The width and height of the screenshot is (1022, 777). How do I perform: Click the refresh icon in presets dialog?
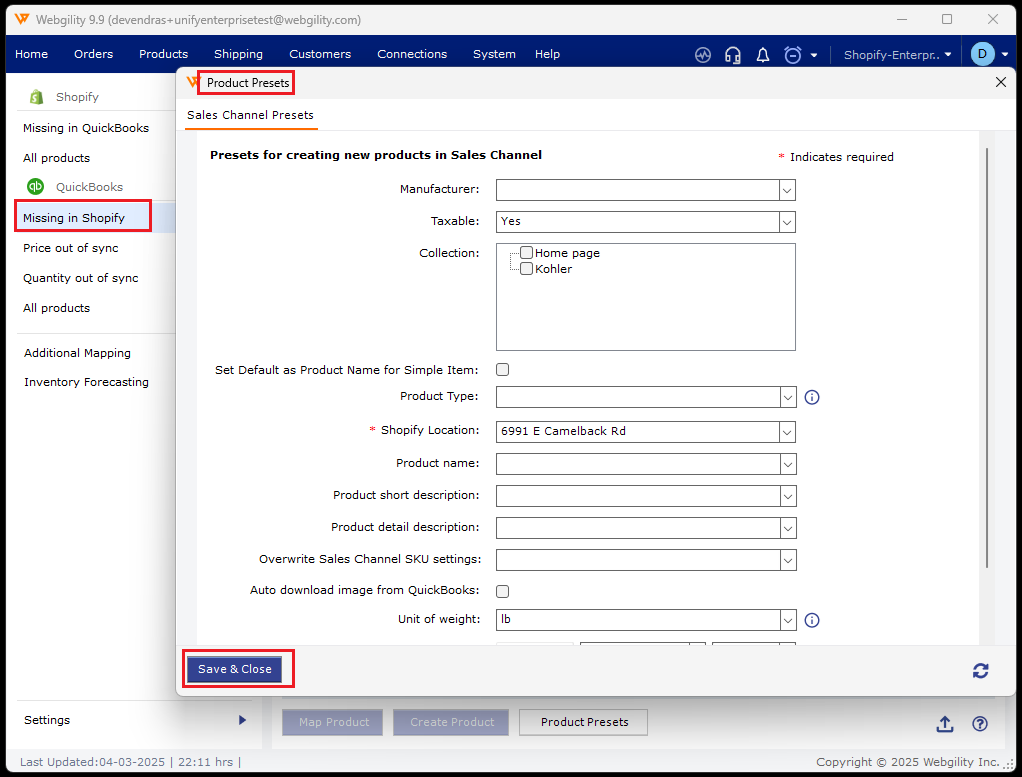(981, 671)
